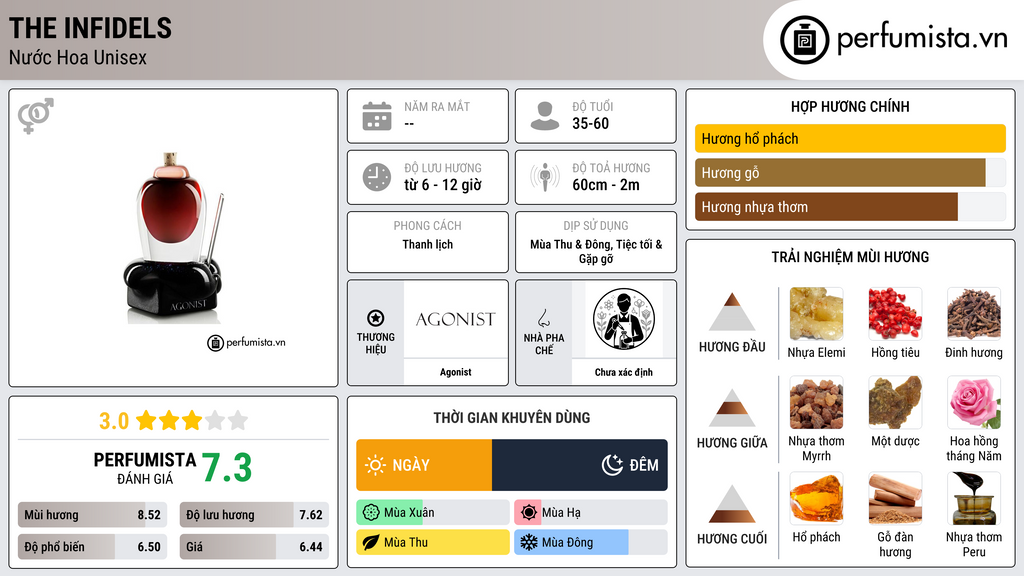Viewport: 1024px width, 576px height.
Task: Click the Hợp hương chính heading
Action: point(850,106)
